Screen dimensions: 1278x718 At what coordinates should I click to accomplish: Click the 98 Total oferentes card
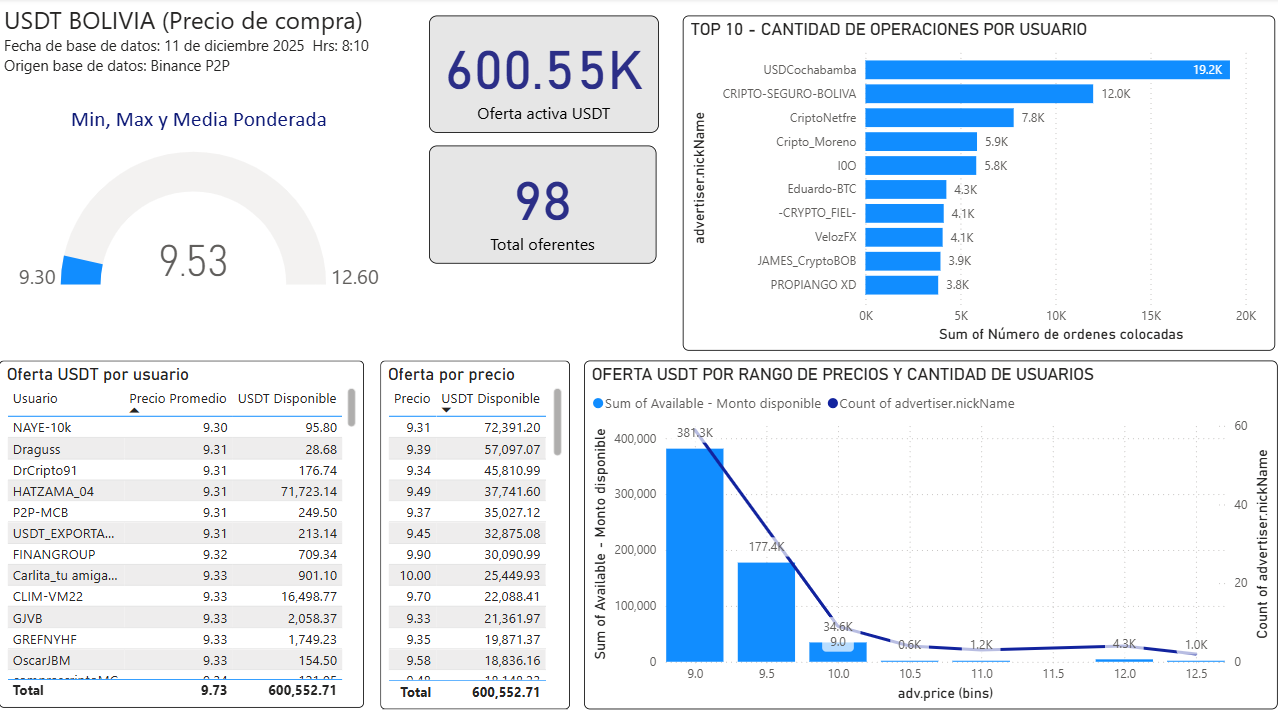542,203
